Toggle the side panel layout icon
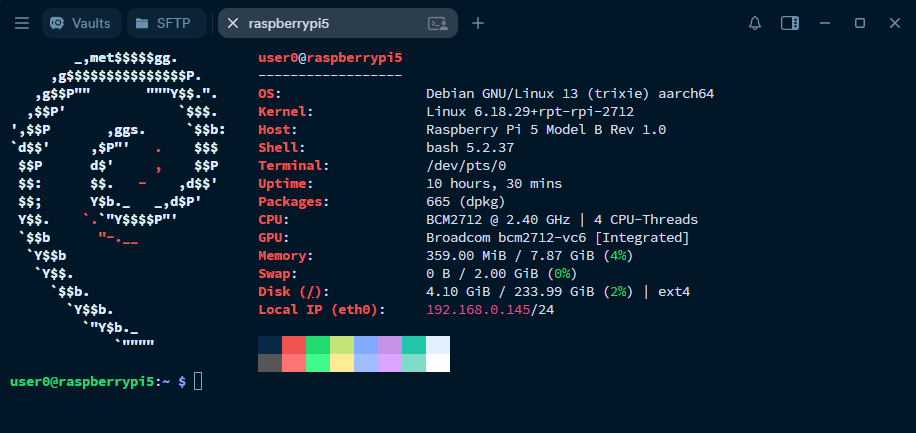916x433 pixels. pyautogui.click(x=790, y=23)
